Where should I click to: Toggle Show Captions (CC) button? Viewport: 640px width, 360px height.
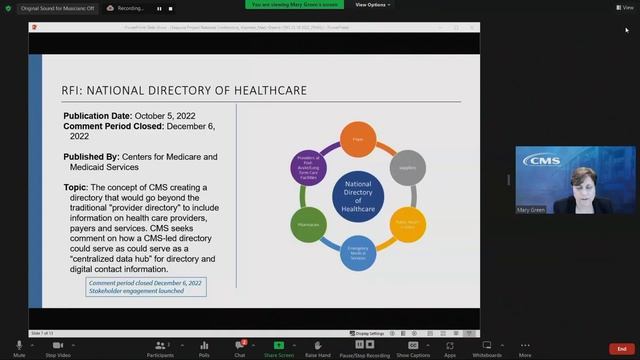pyautogui.click(x=413, y=349)
